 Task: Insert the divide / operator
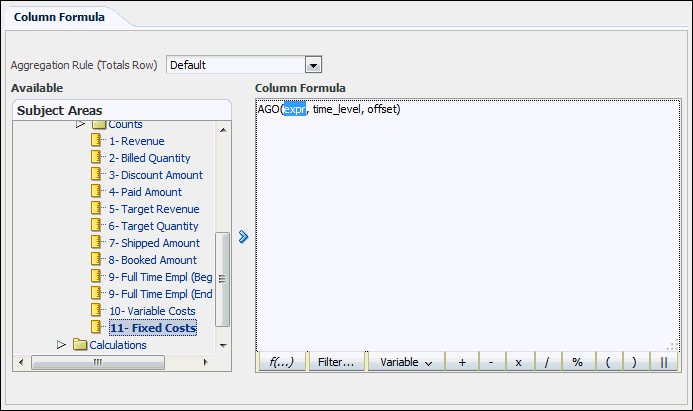pyautogui.click(x=547, y=362)
